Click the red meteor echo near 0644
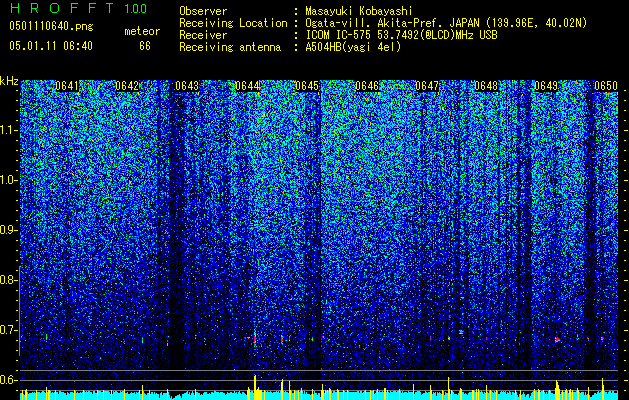This screenshot has width=629, height=400. pos(254,339)
